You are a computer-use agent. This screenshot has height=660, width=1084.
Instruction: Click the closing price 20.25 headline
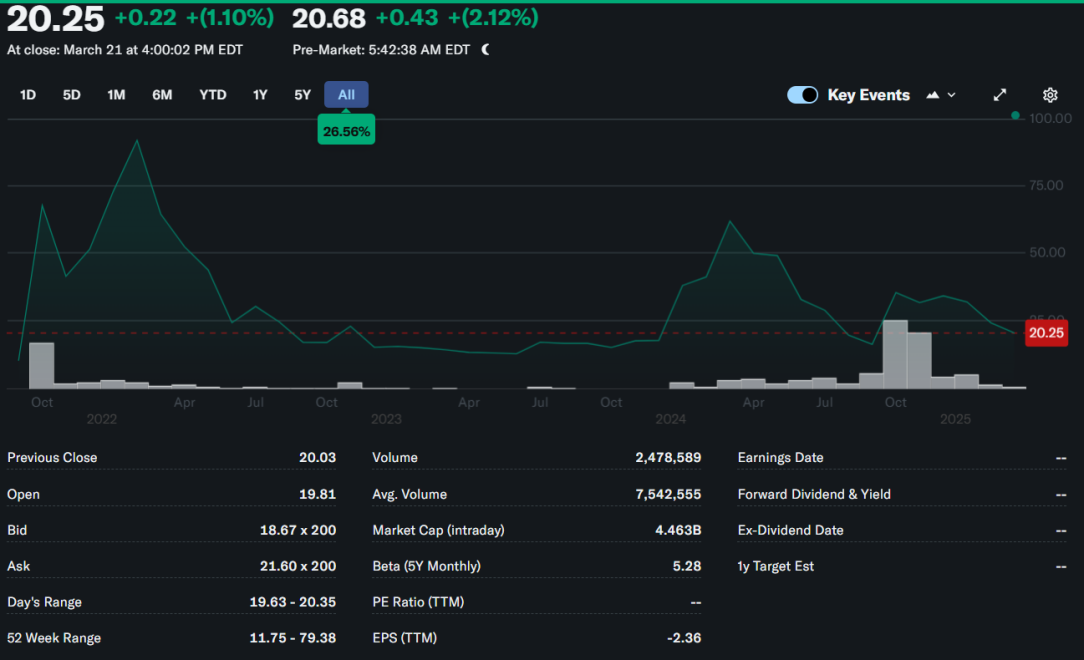click(55, 19)
